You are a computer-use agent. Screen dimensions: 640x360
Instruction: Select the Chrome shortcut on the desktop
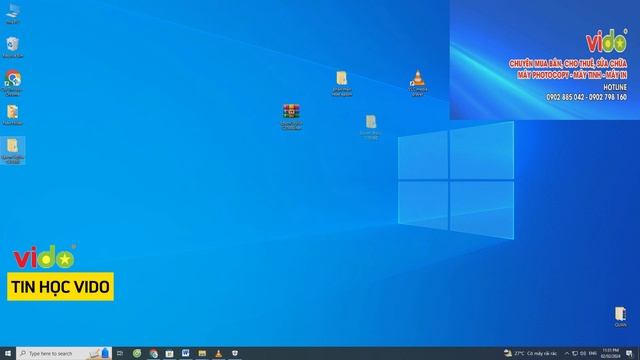[x=13, y=82]
